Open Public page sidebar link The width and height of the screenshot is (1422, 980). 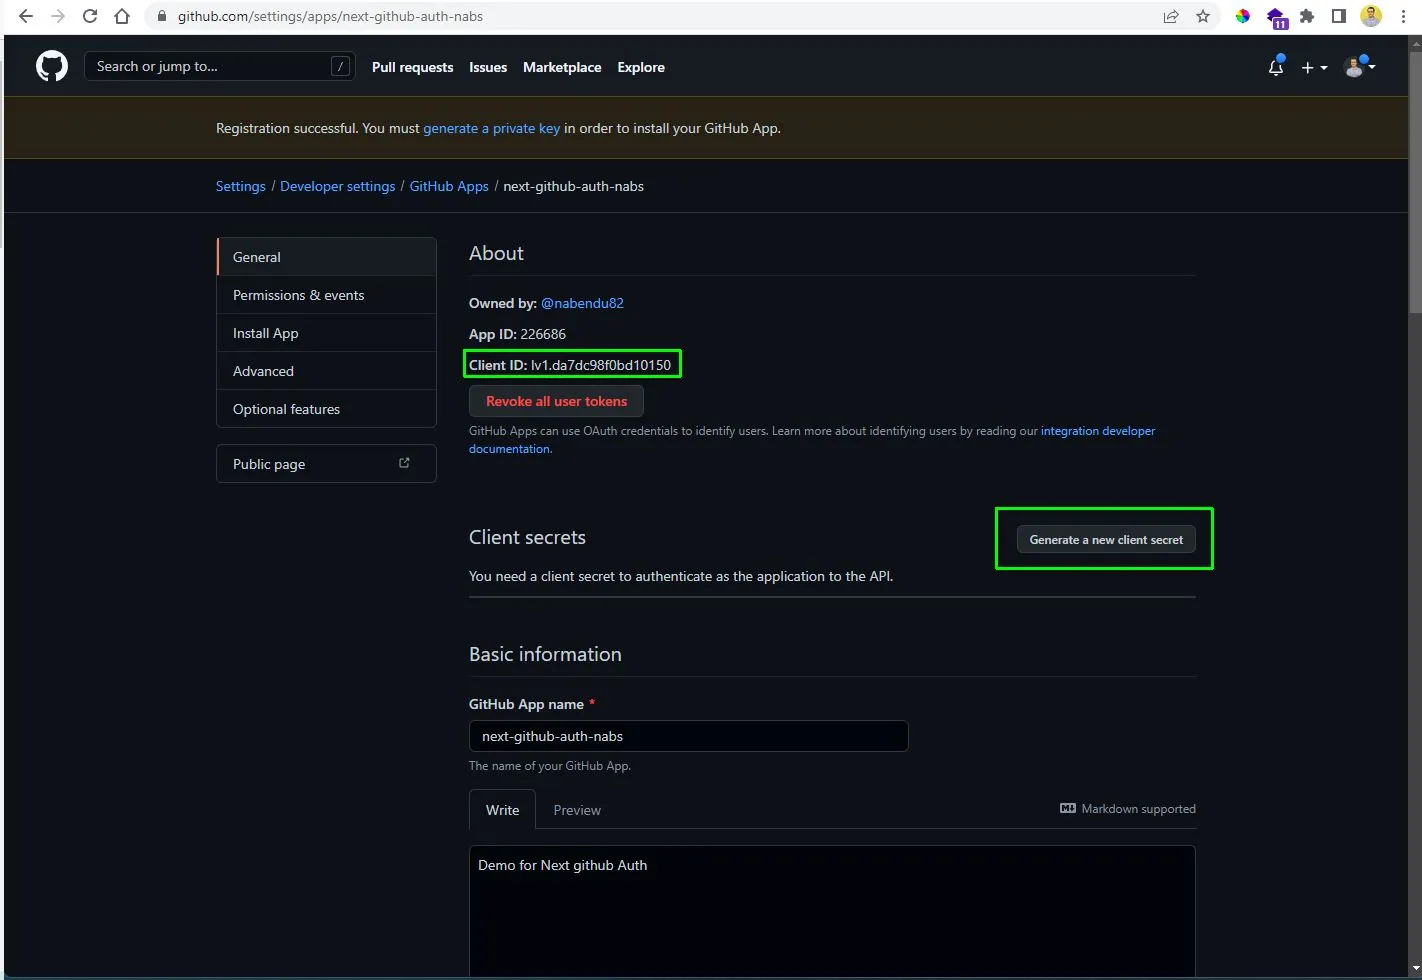(x=326, y=463)
